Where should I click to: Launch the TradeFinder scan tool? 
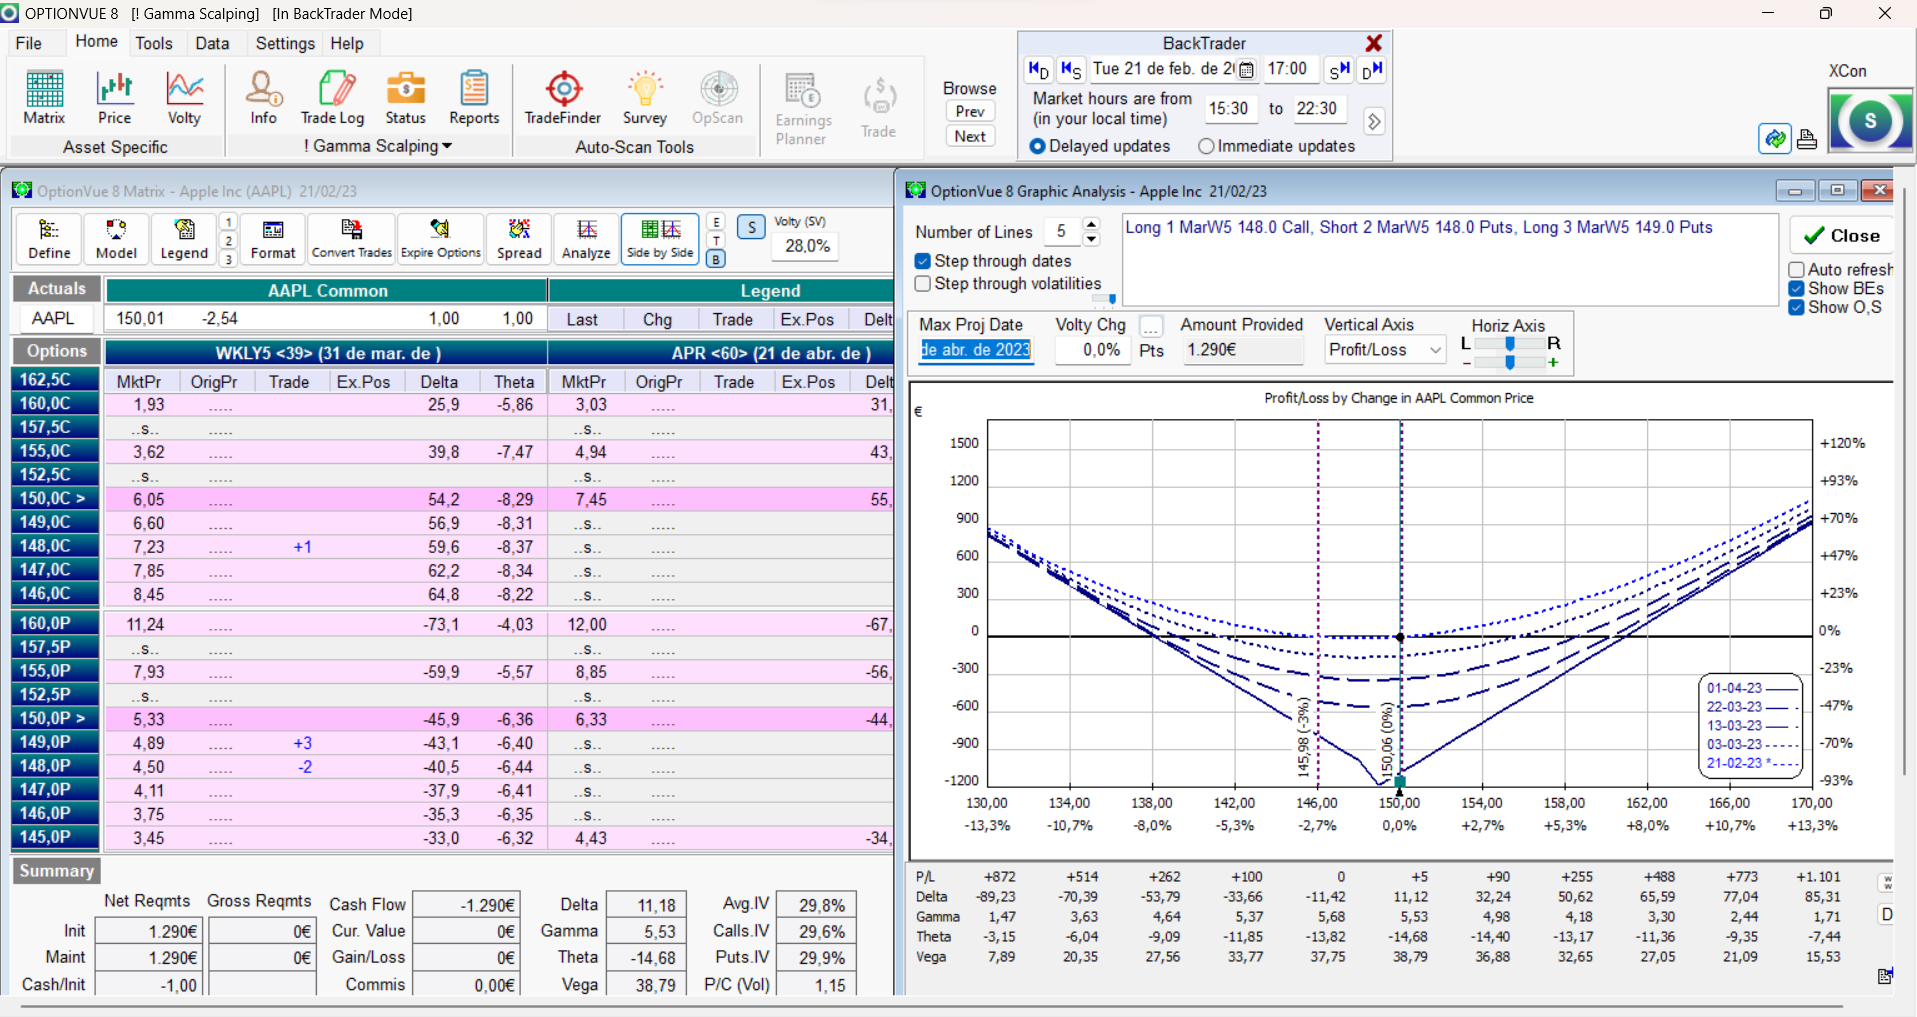563,98
